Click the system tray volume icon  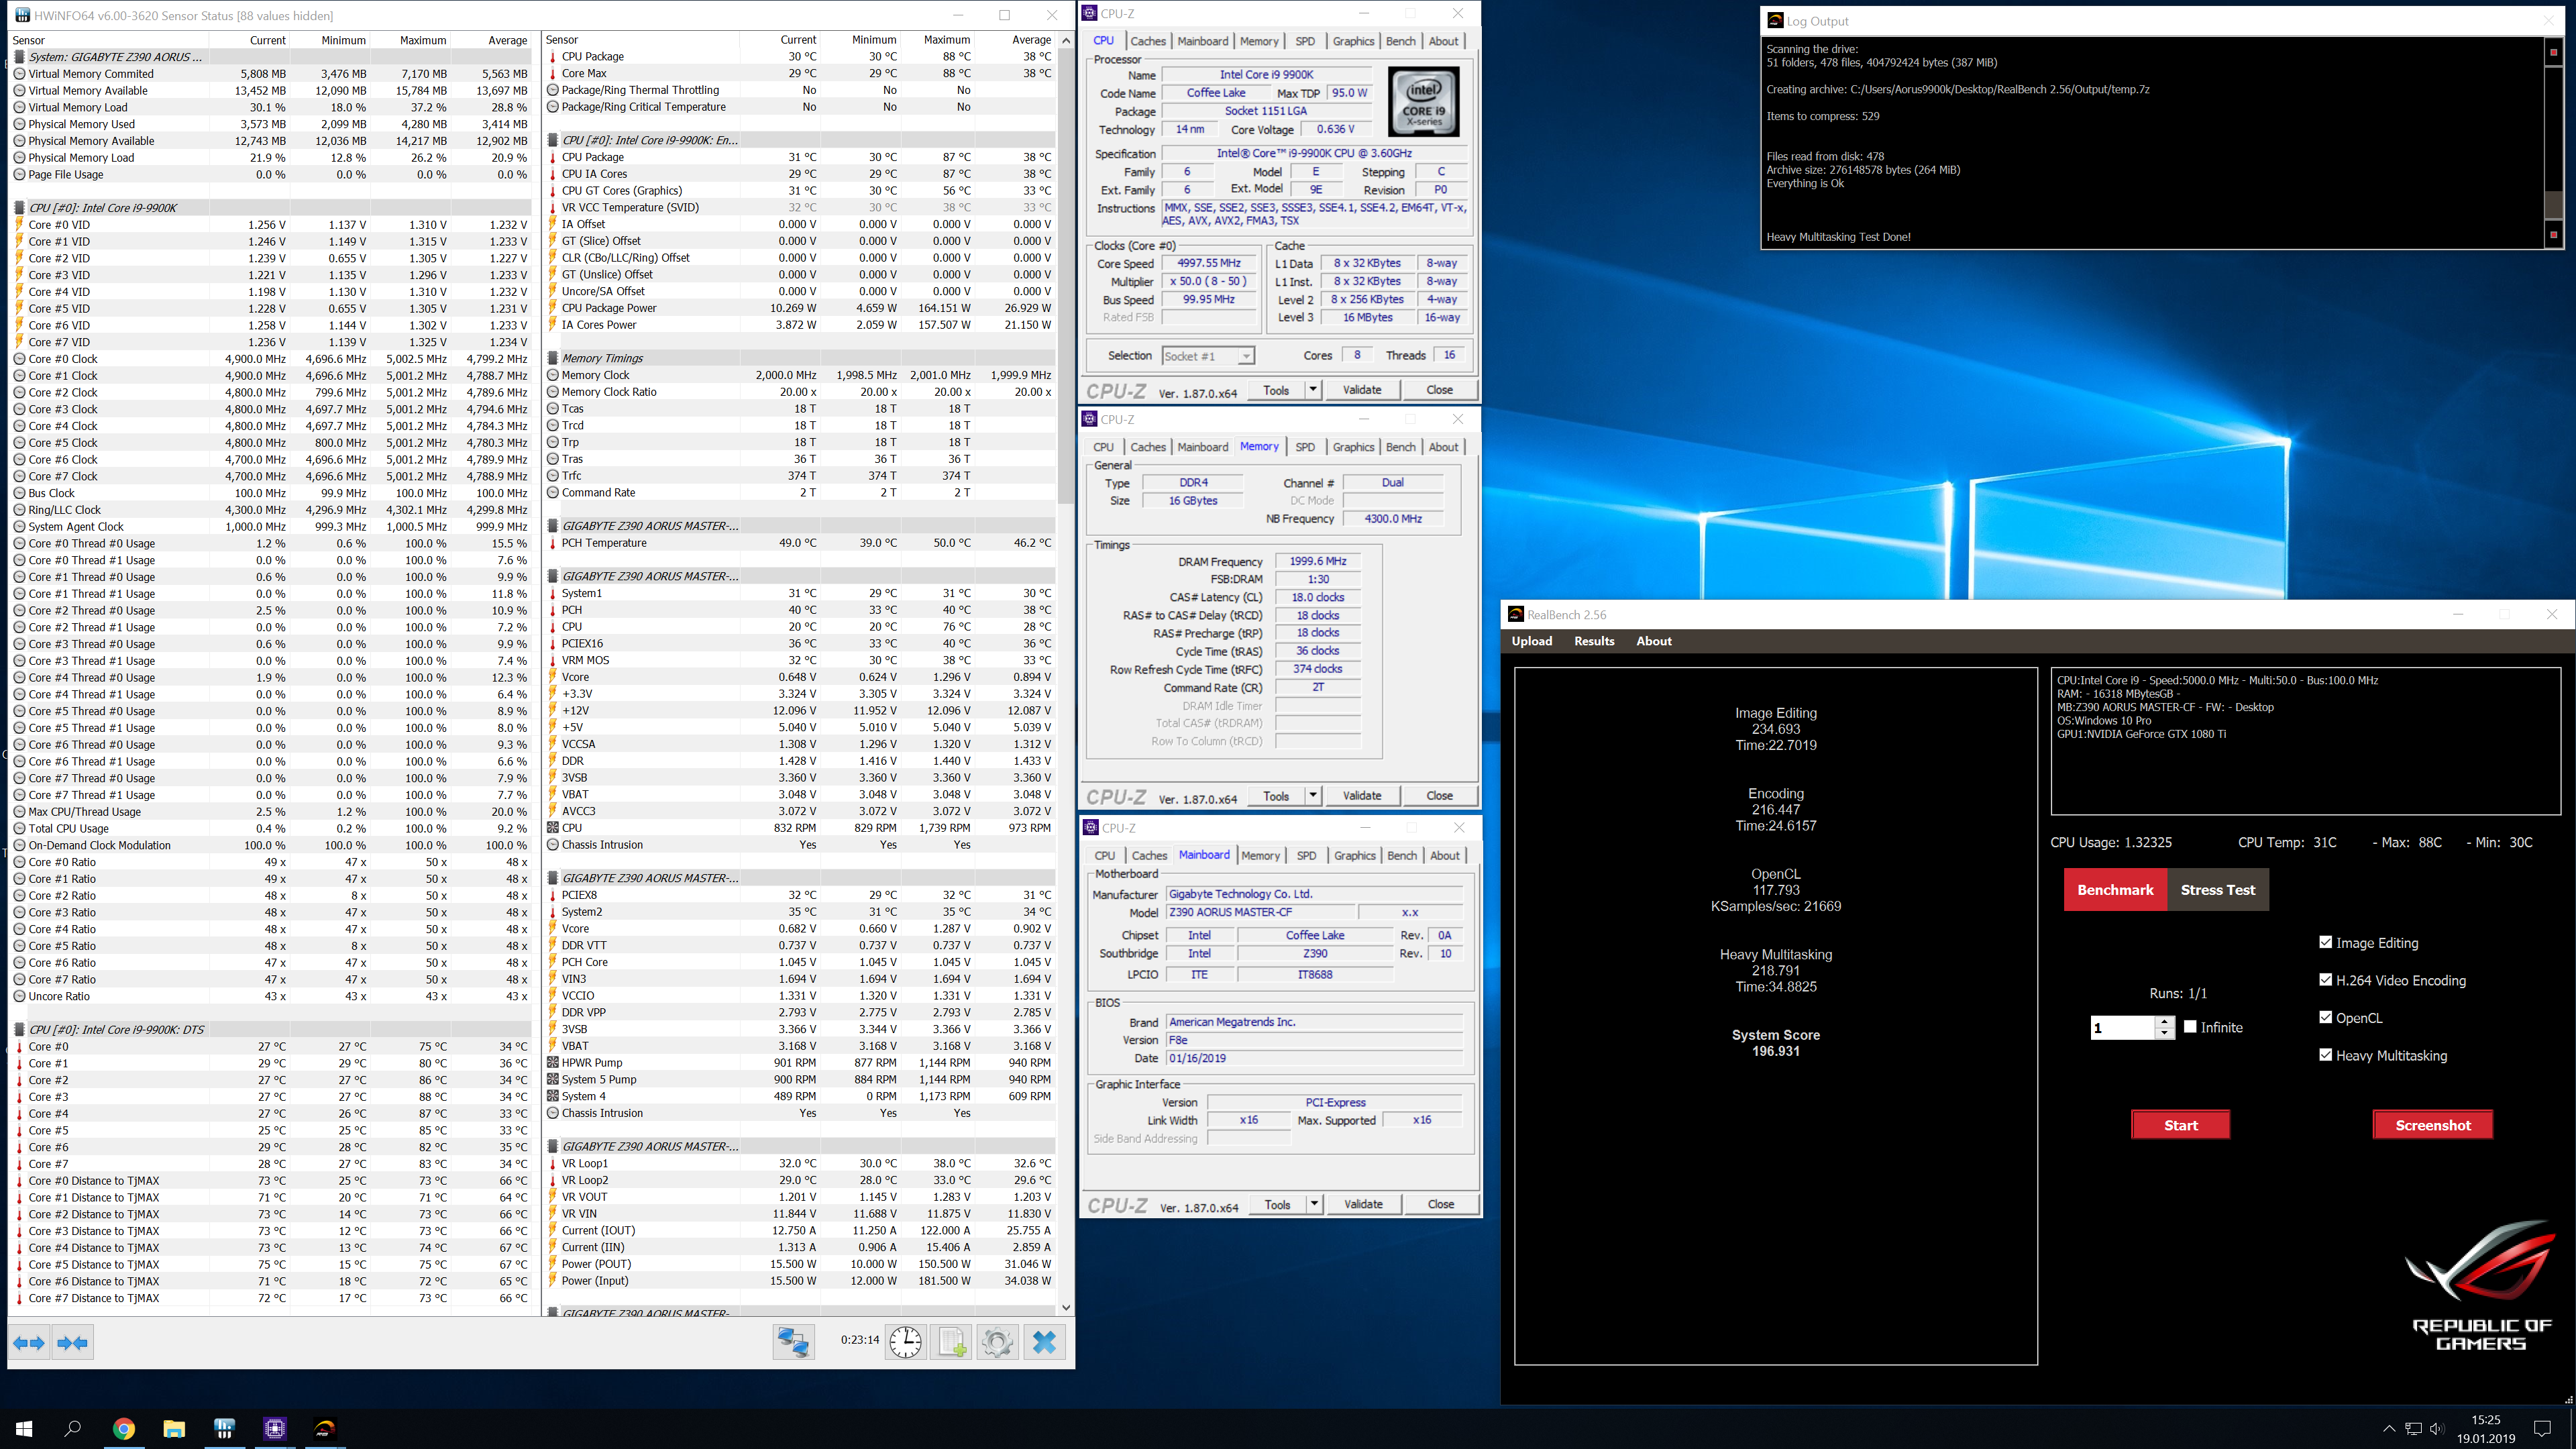pos(2436,1428)
